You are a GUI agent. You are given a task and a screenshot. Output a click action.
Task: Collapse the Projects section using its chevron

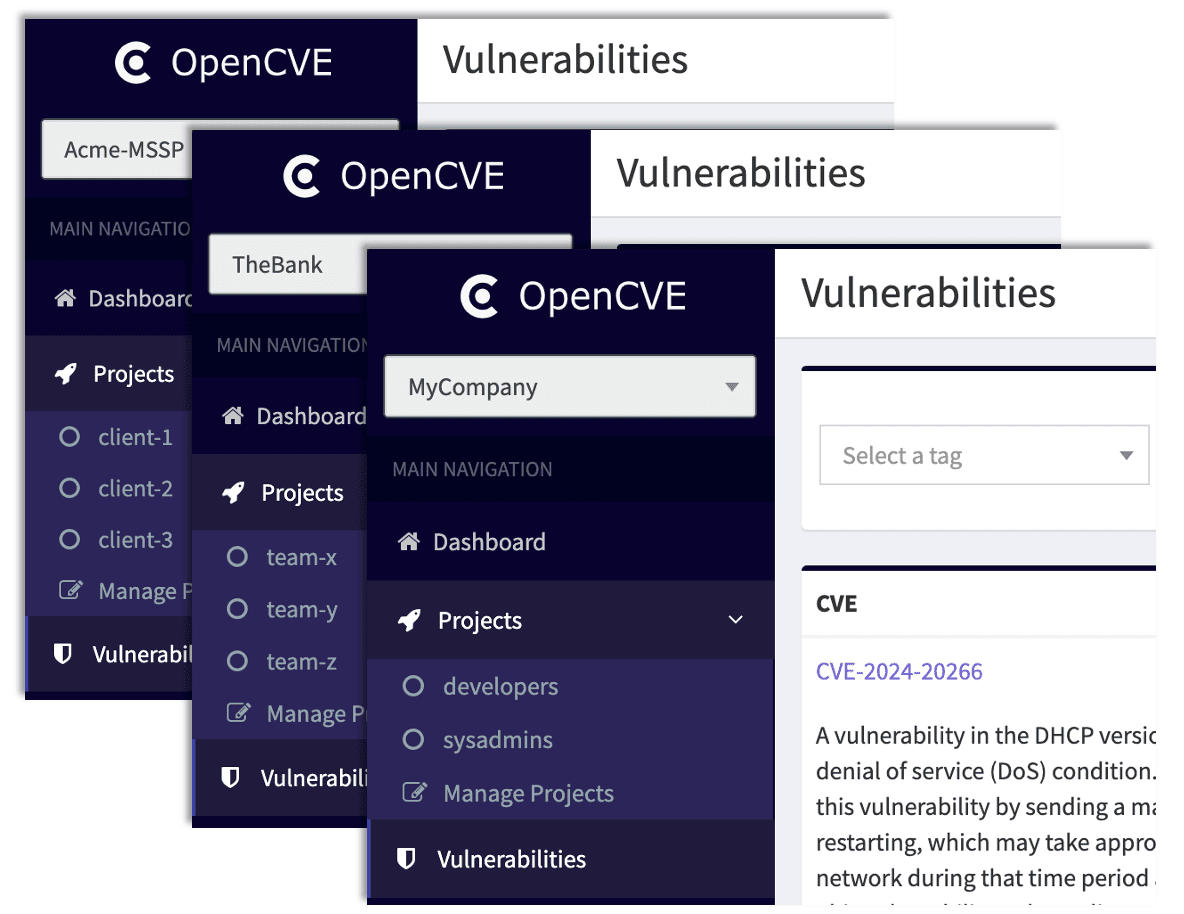(735, 620)
